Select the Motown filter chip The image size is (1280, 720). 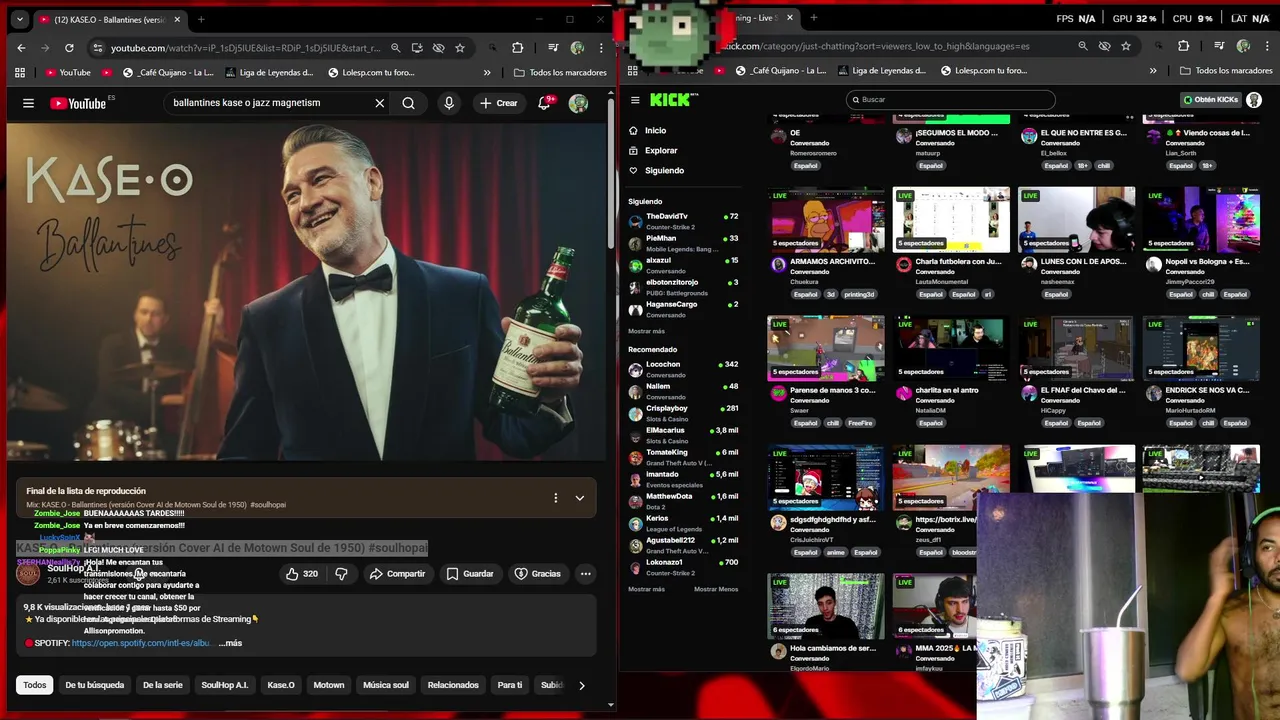pyautogui.click(x=329, y=685)
